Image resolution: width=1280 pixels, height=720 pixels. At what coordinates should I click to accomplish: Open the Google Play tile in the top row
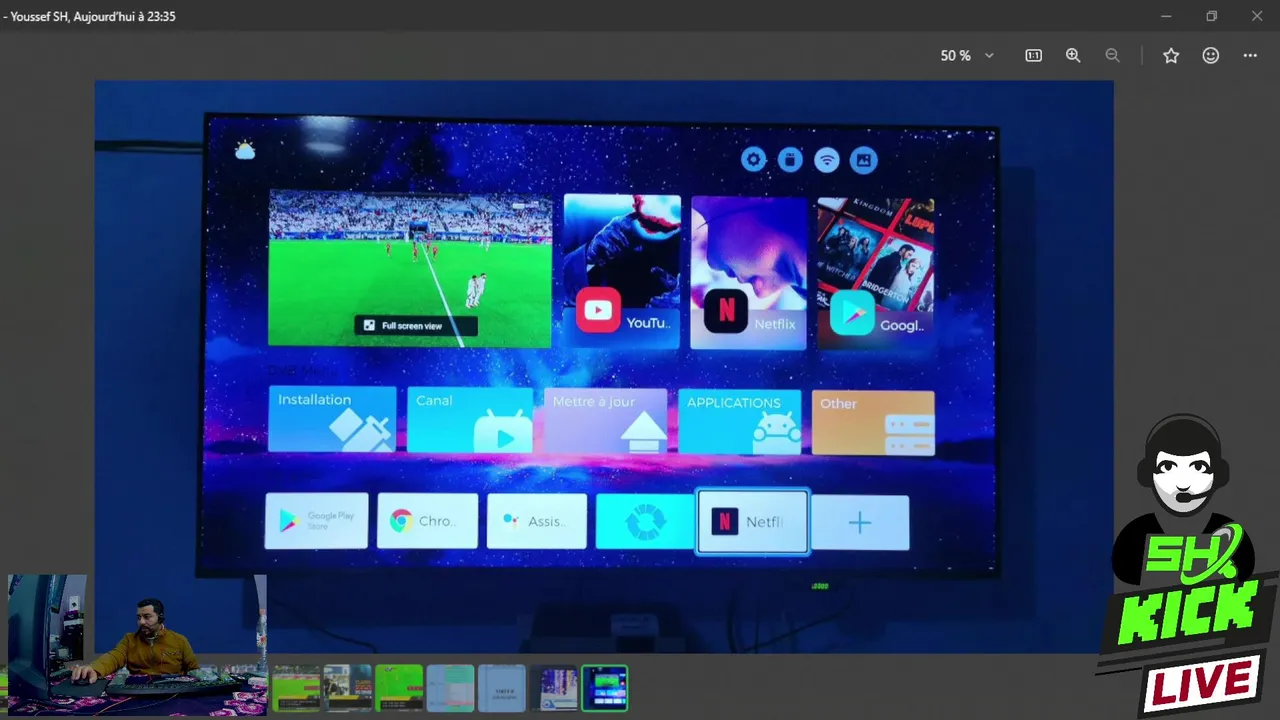(876, 272)
